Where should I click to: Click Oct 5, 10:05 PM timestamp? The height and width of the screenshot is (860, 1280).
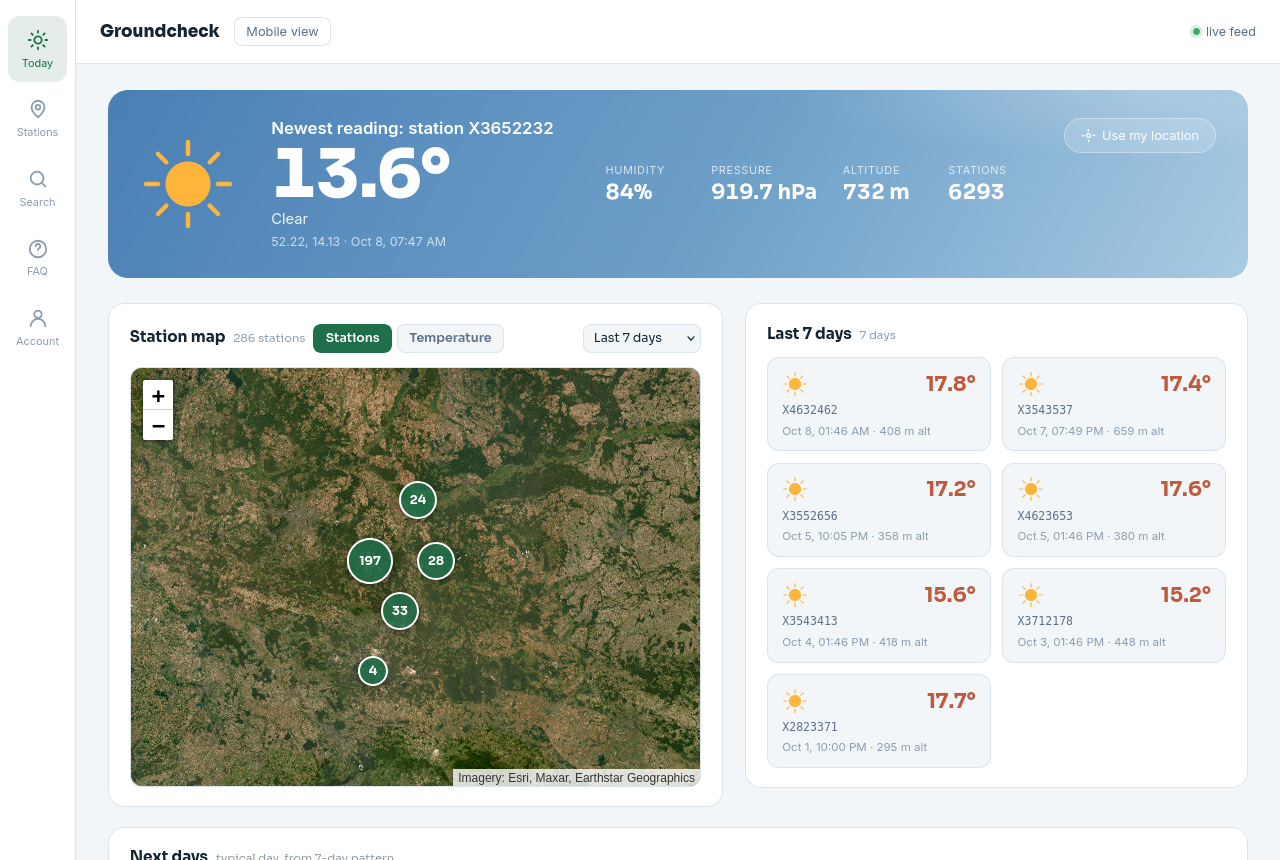[825, 536]
